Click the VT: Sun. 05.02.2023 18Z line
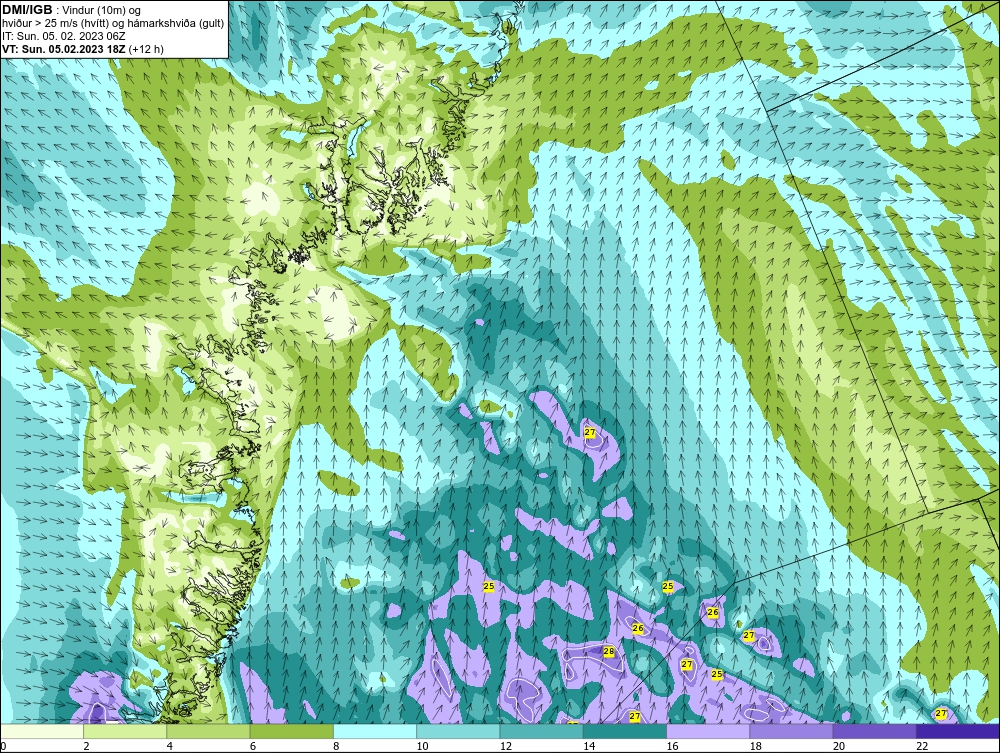Image resolution: width=1000 pixels, height=753 pixels. 83,49
